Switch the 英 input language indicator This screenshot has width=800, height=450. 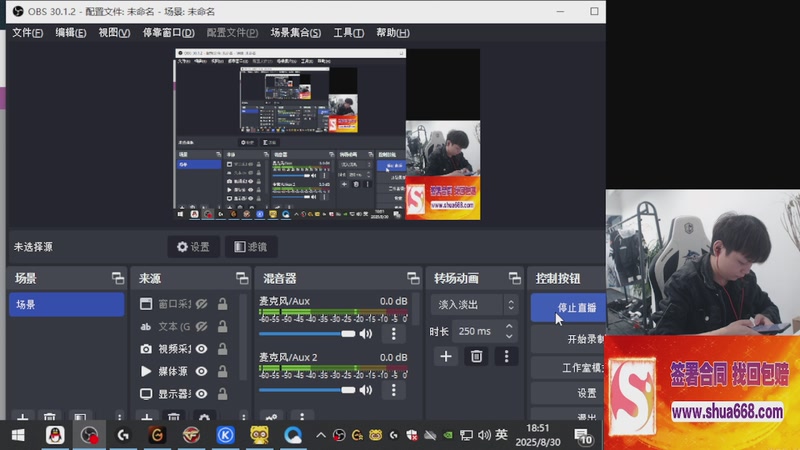pos(501,435)
